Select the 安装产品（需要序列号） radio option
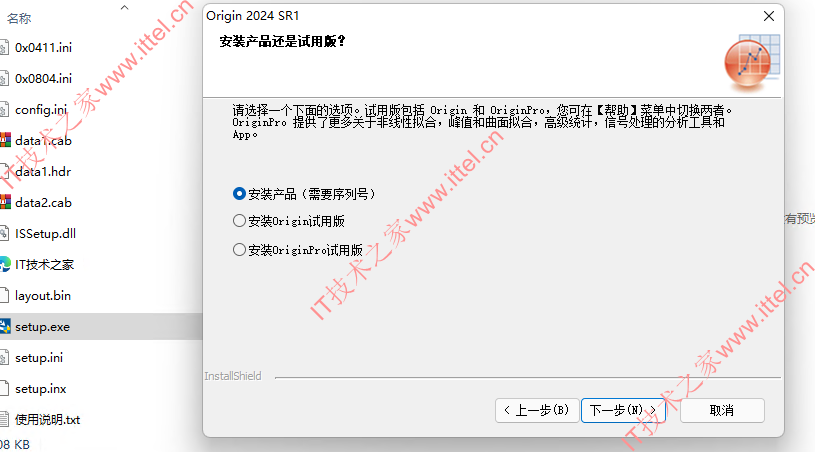The width and height of the screenshot is (815, 452). (304, 194)
